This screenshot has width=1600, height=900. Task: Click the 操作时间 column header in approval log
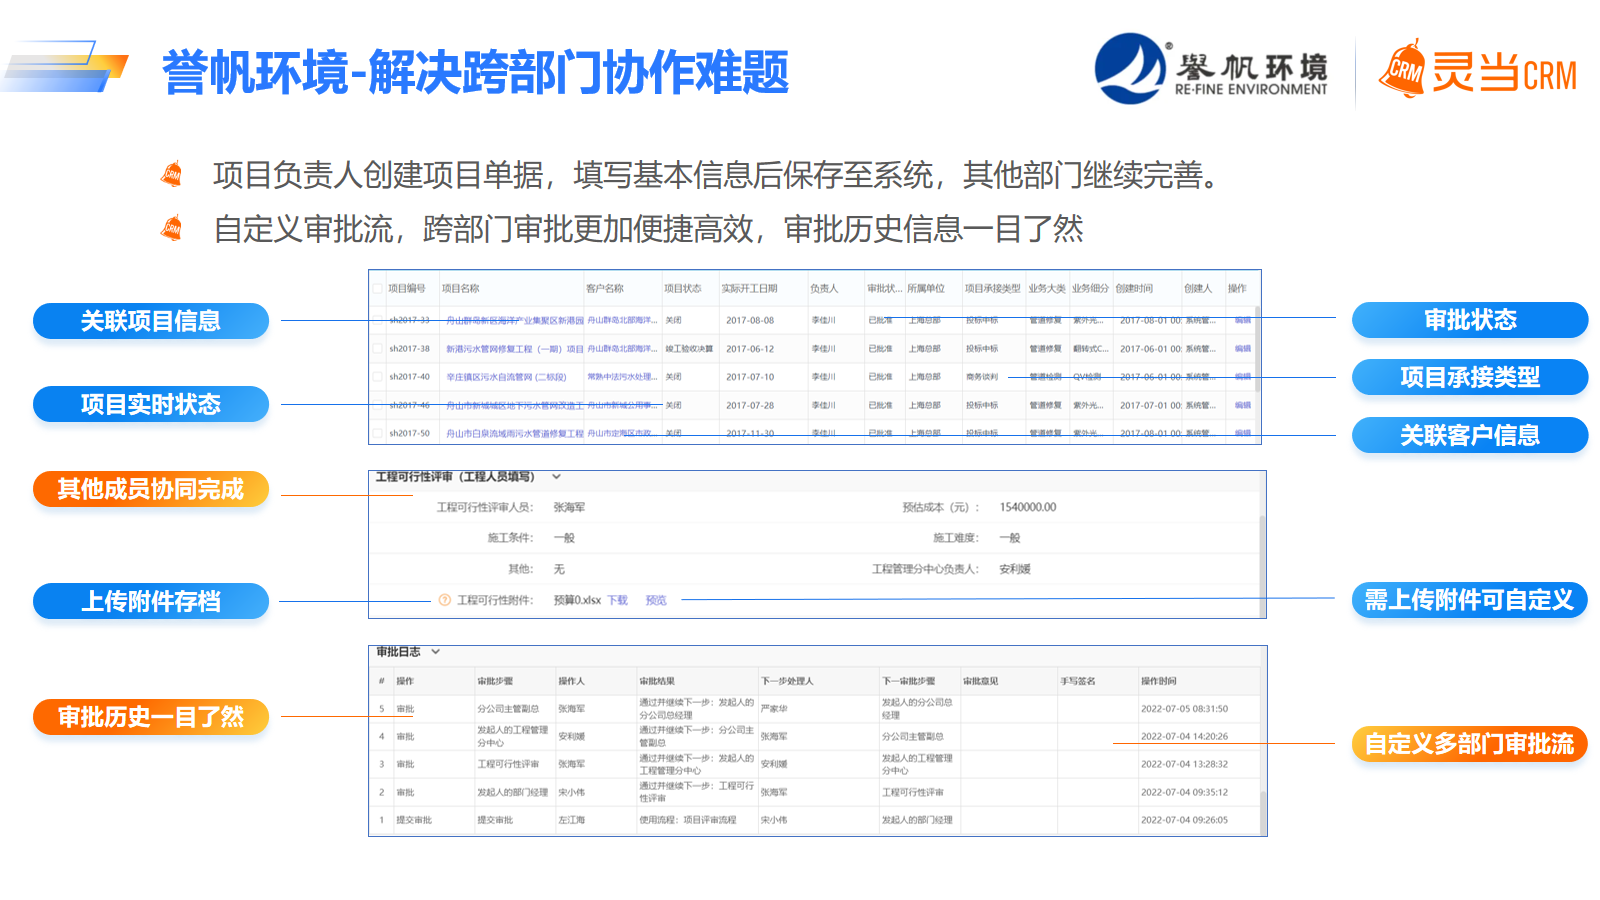click(x=1159, y=681)
